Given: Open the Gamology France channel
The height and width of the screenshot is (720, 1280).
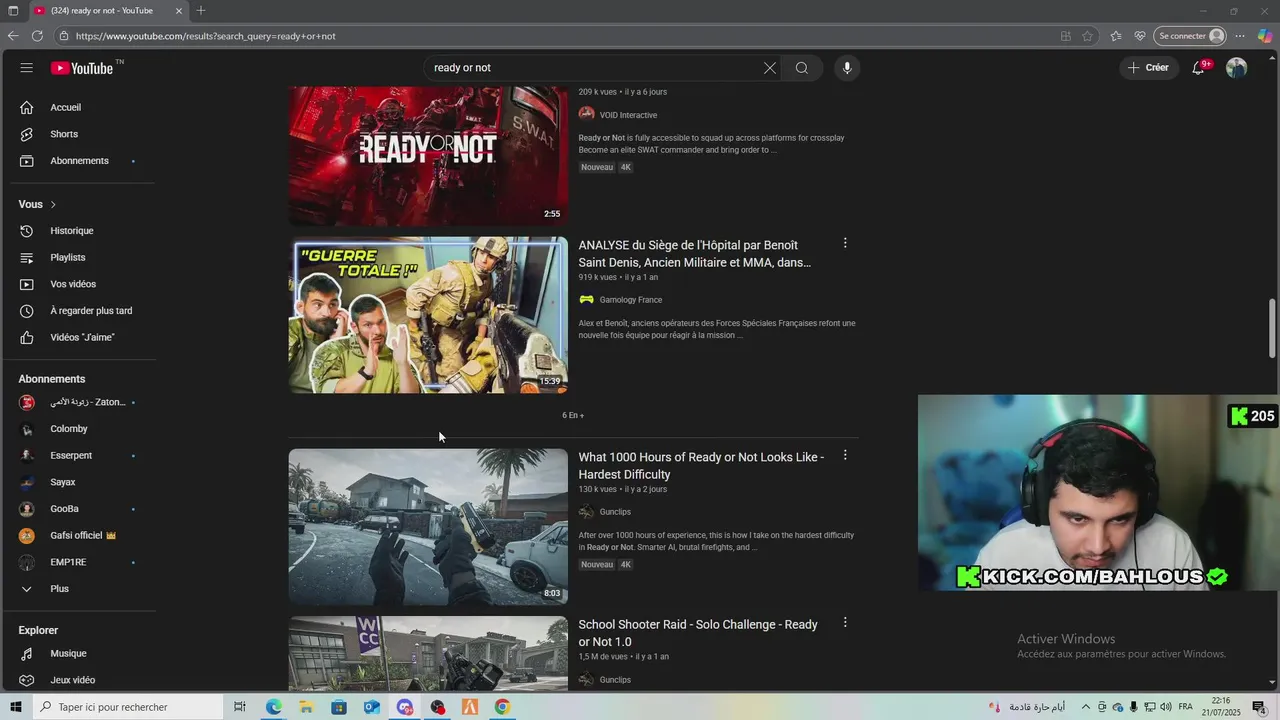Looking at the screenshot, I should [x=630, y=300].
